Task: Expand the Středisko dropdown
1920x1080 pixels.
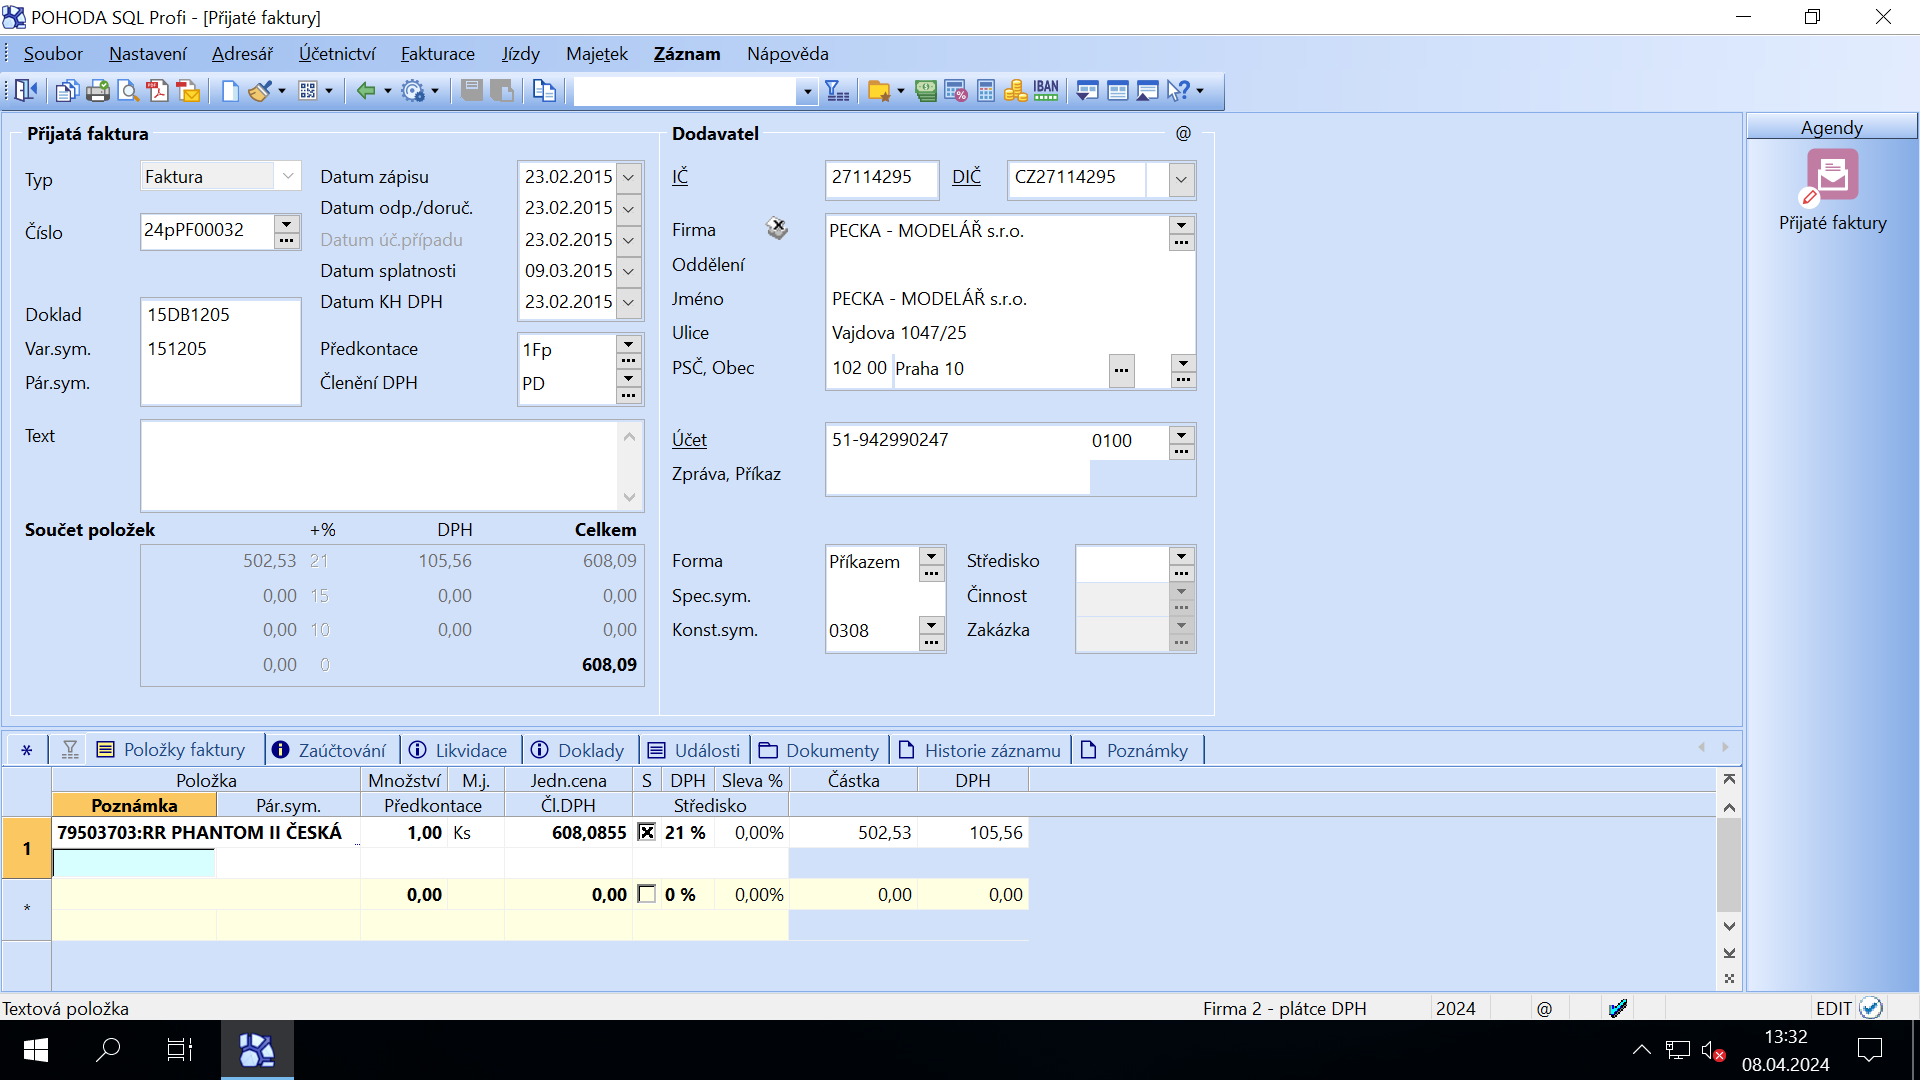Action: (x=1181, y=555)
